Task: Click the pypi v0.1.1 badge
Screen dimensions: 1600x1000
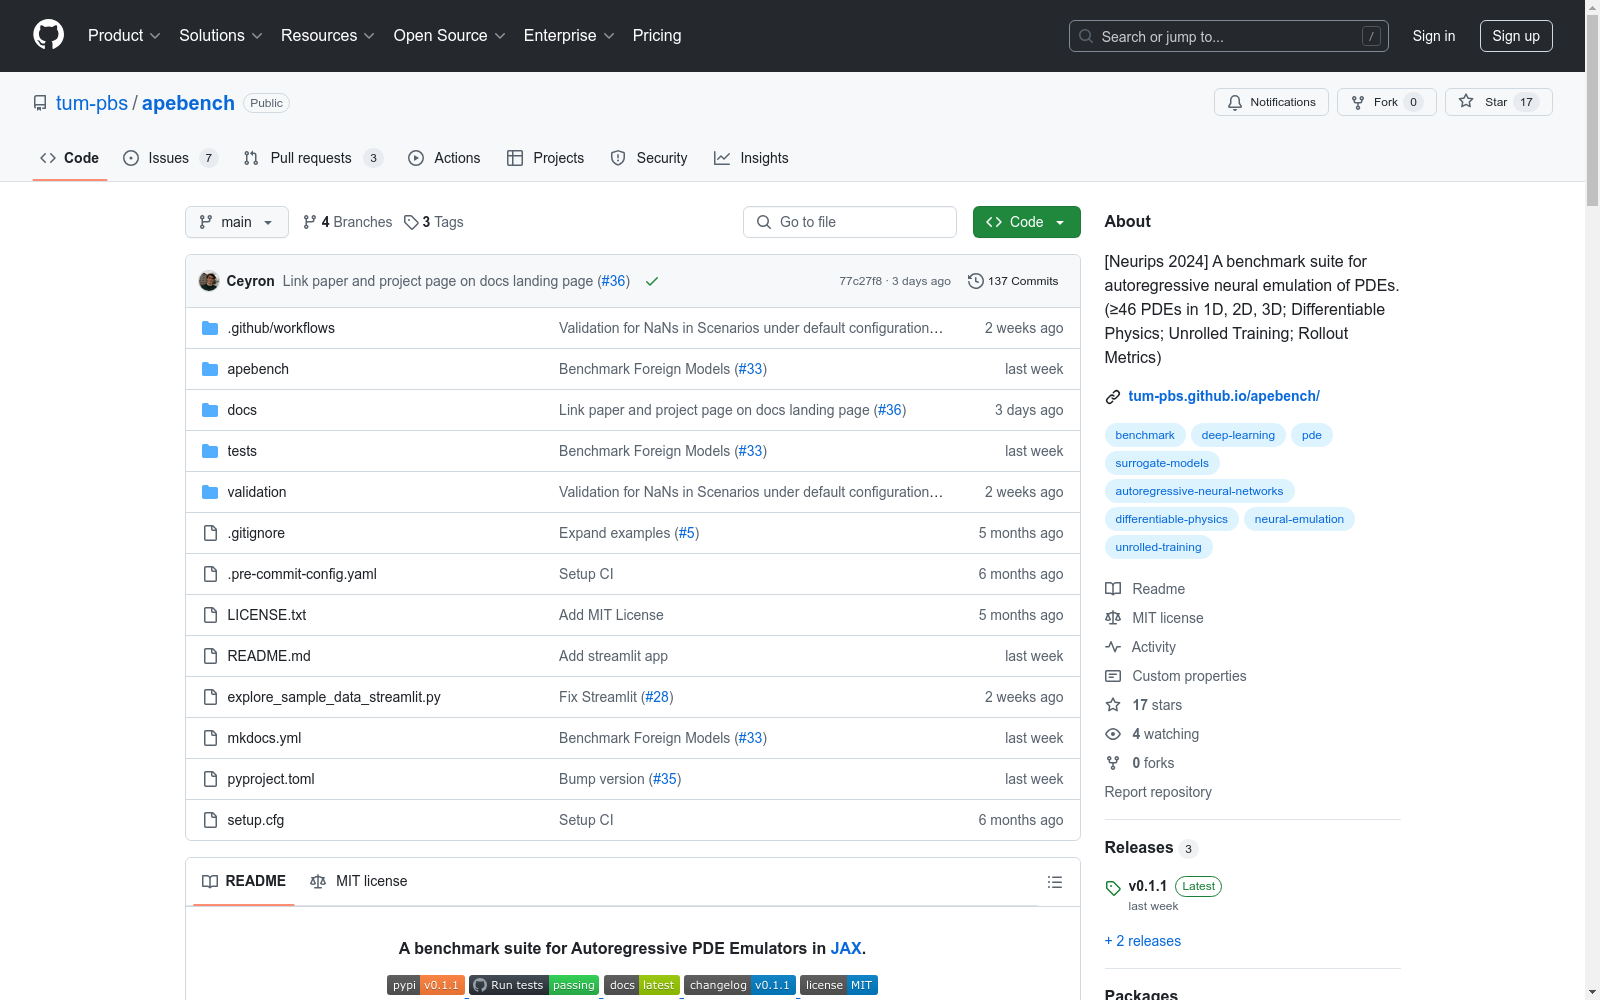Action: point(426,985)
